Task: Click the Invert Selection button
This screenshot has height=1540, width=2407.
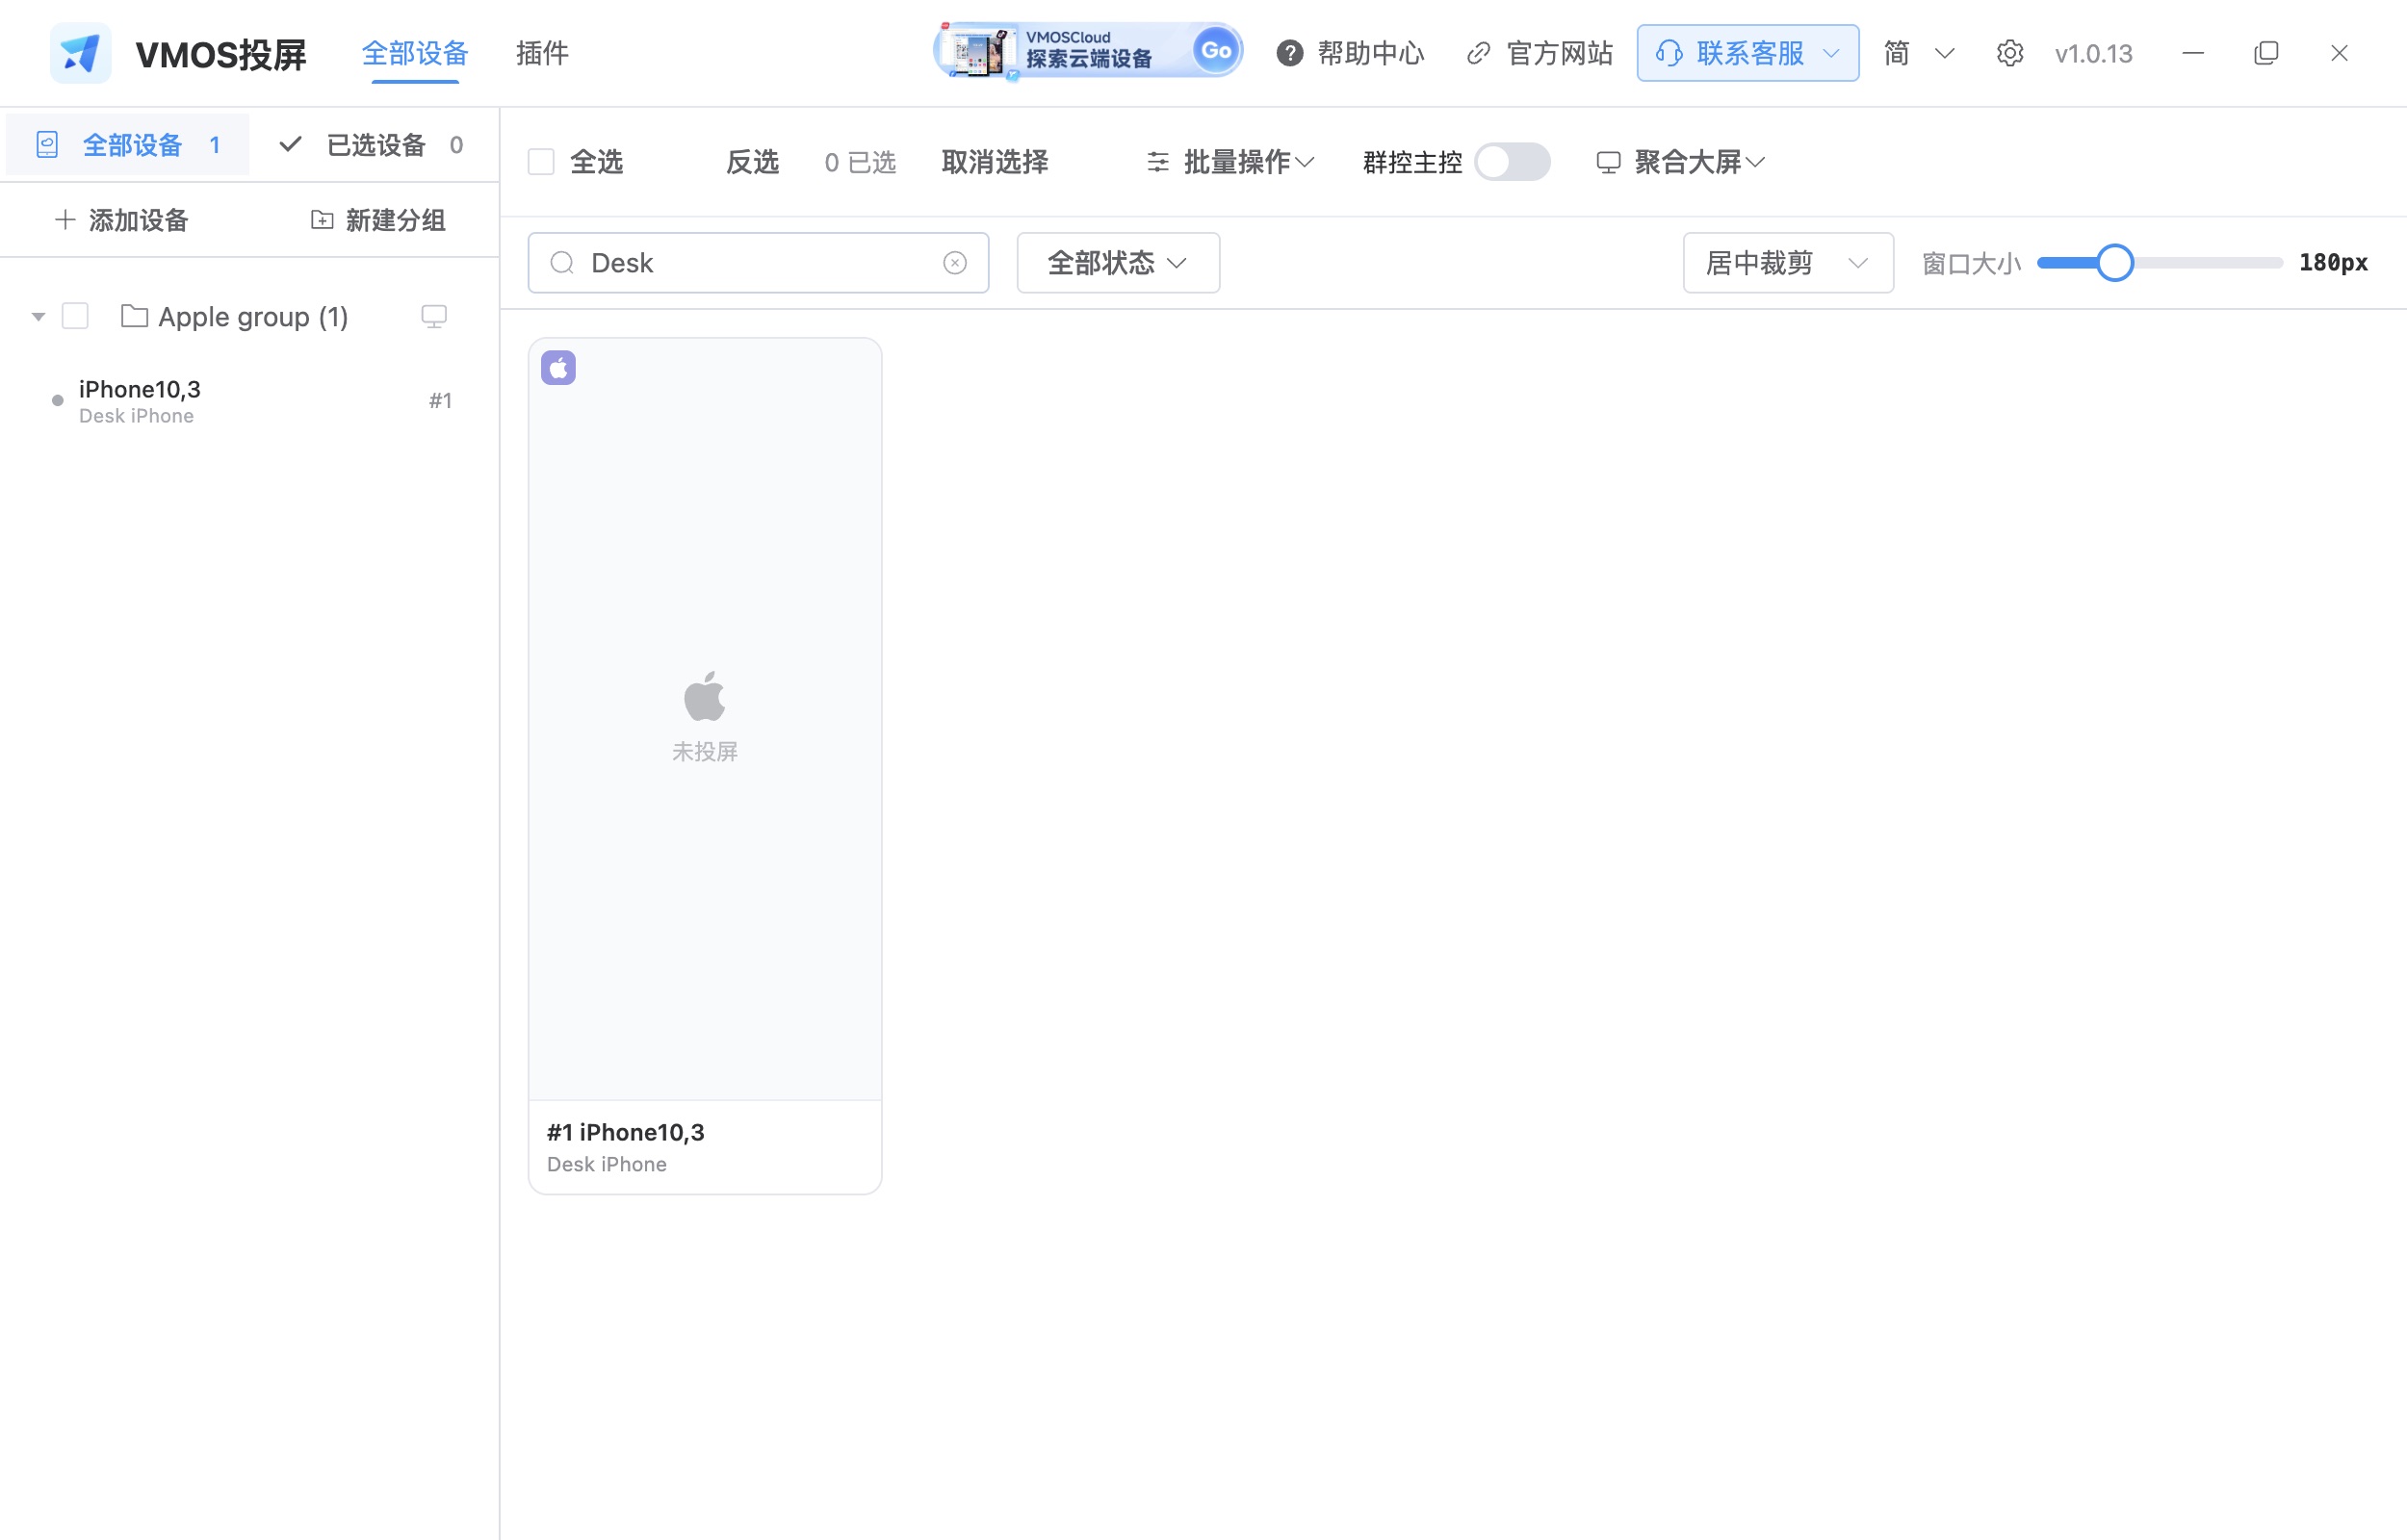Action: (752, 162)
